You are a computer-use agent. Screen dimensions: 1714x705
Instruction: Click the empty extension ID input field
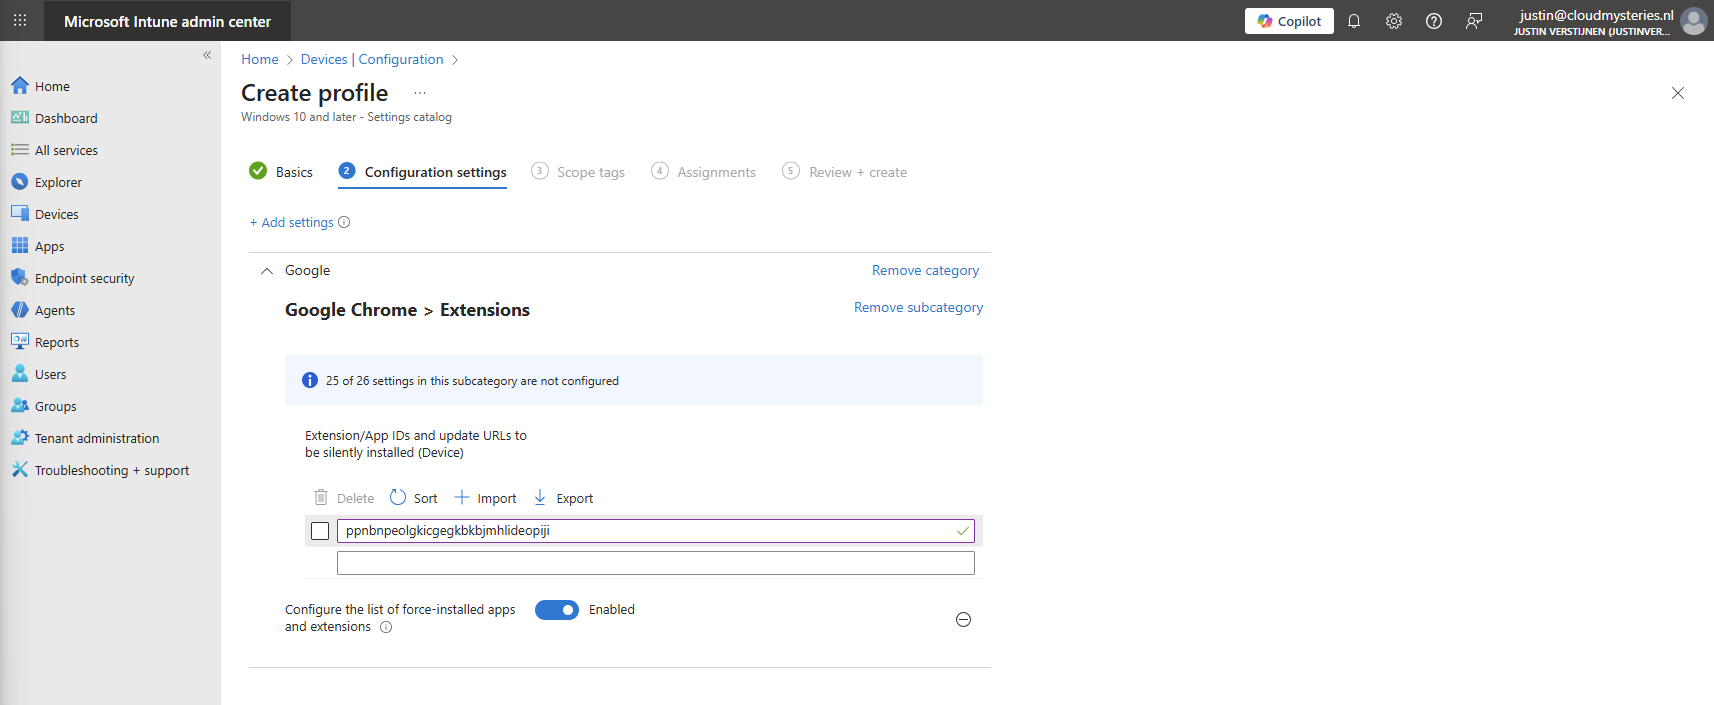(x=655, y=564)
